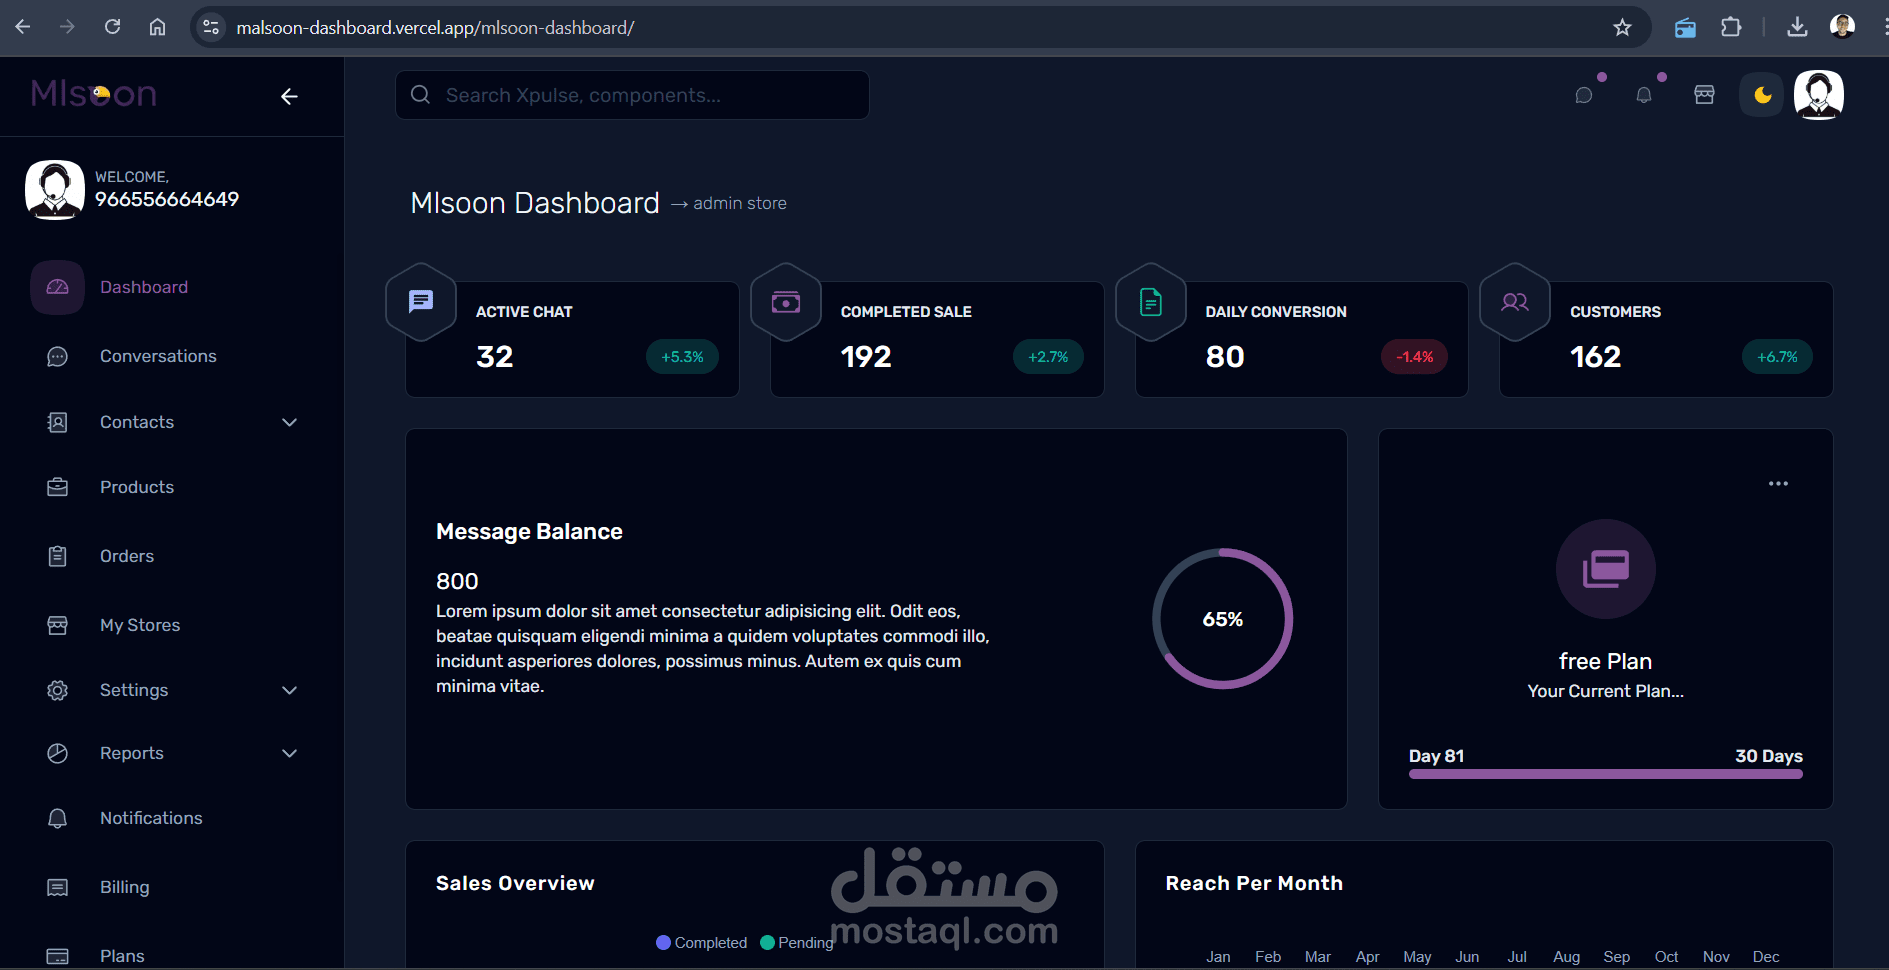Open the browser extensions puzzle icon
This screenshot has height=970, width=1889.
pos(1731,27)
